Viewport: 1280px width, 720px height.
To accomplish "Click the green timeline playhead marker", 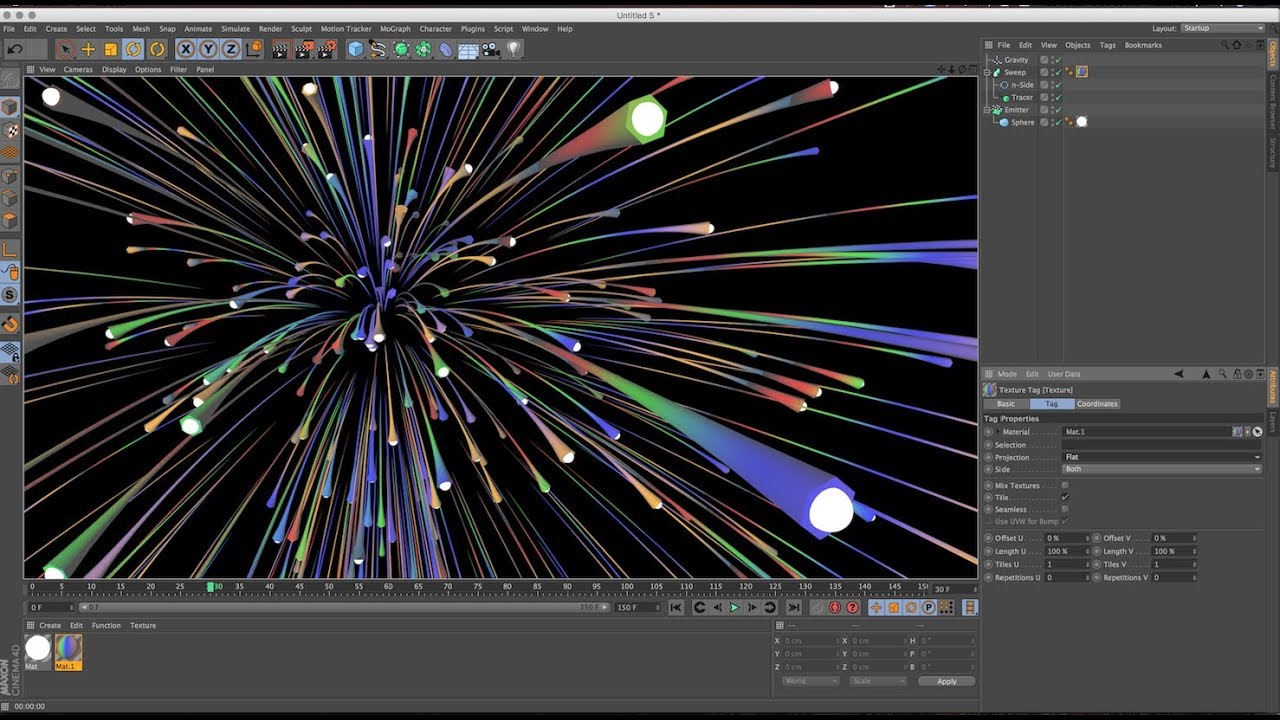I will [x=211, y=587].
